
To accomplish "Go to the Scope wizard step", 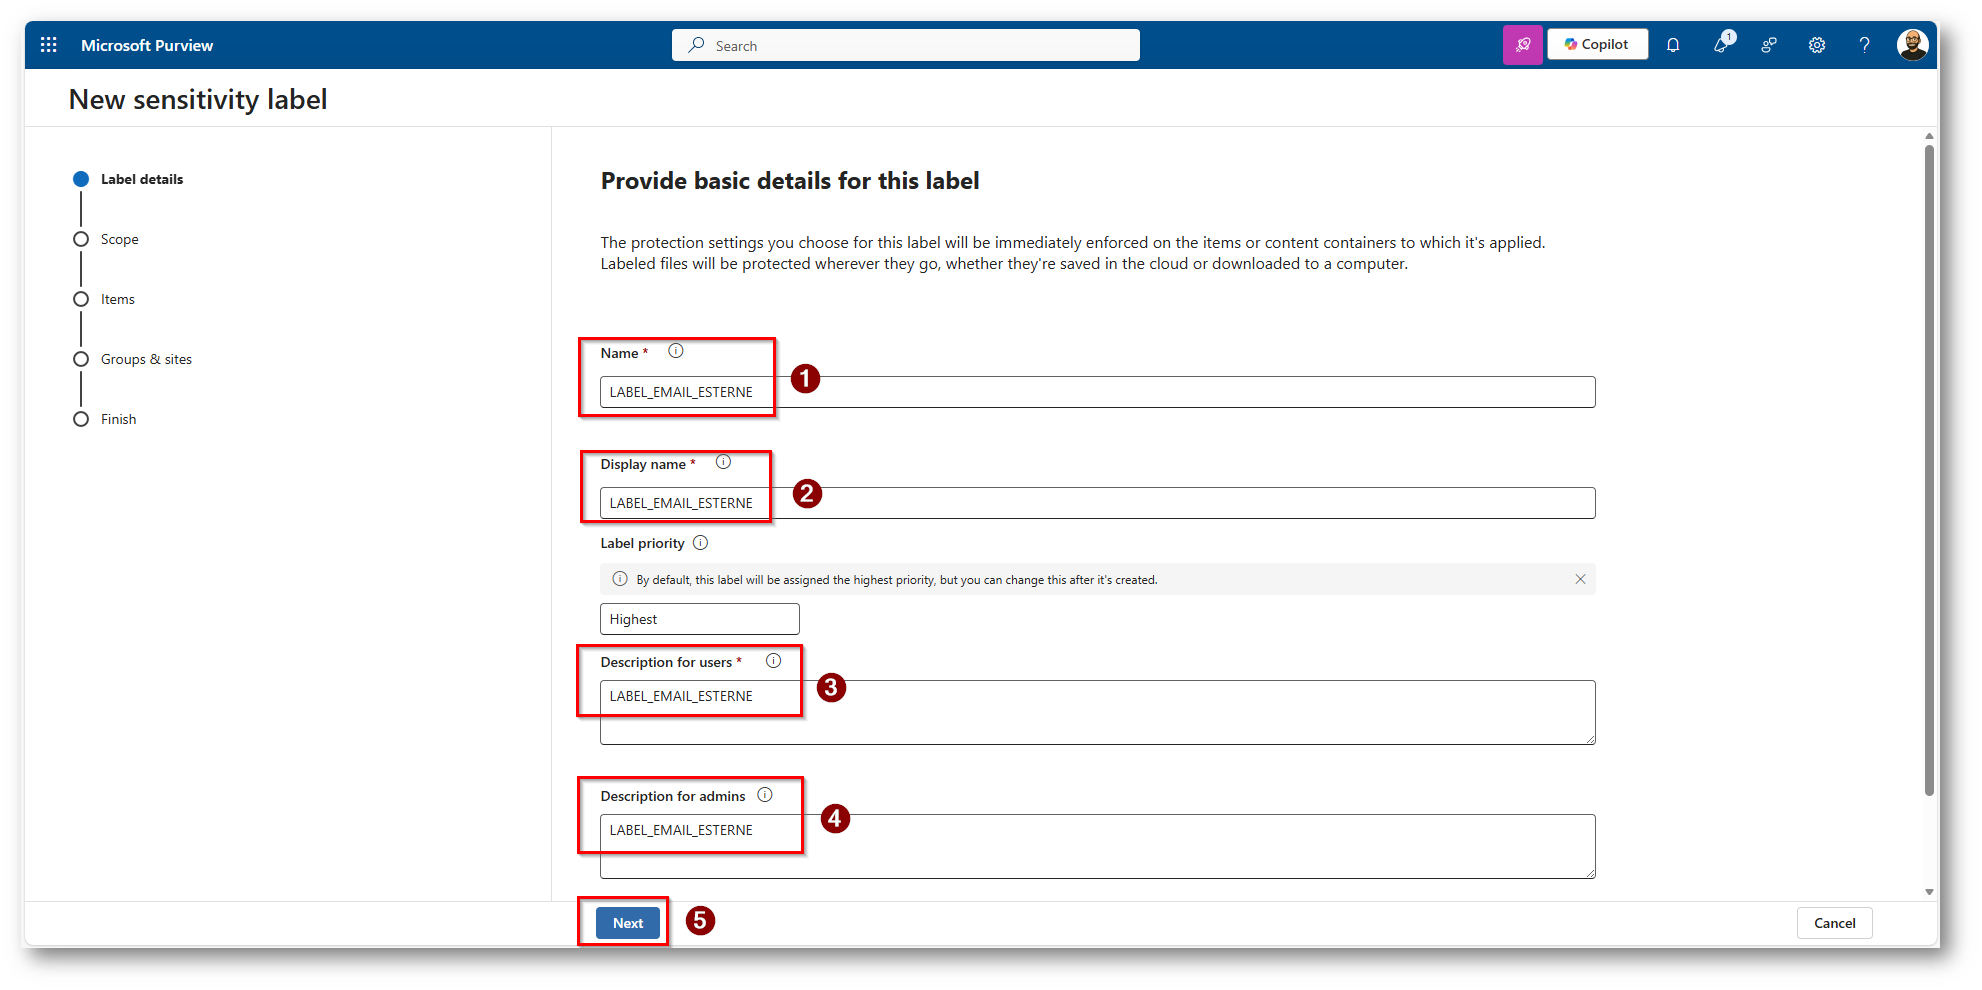I will [x=106, y=239].
